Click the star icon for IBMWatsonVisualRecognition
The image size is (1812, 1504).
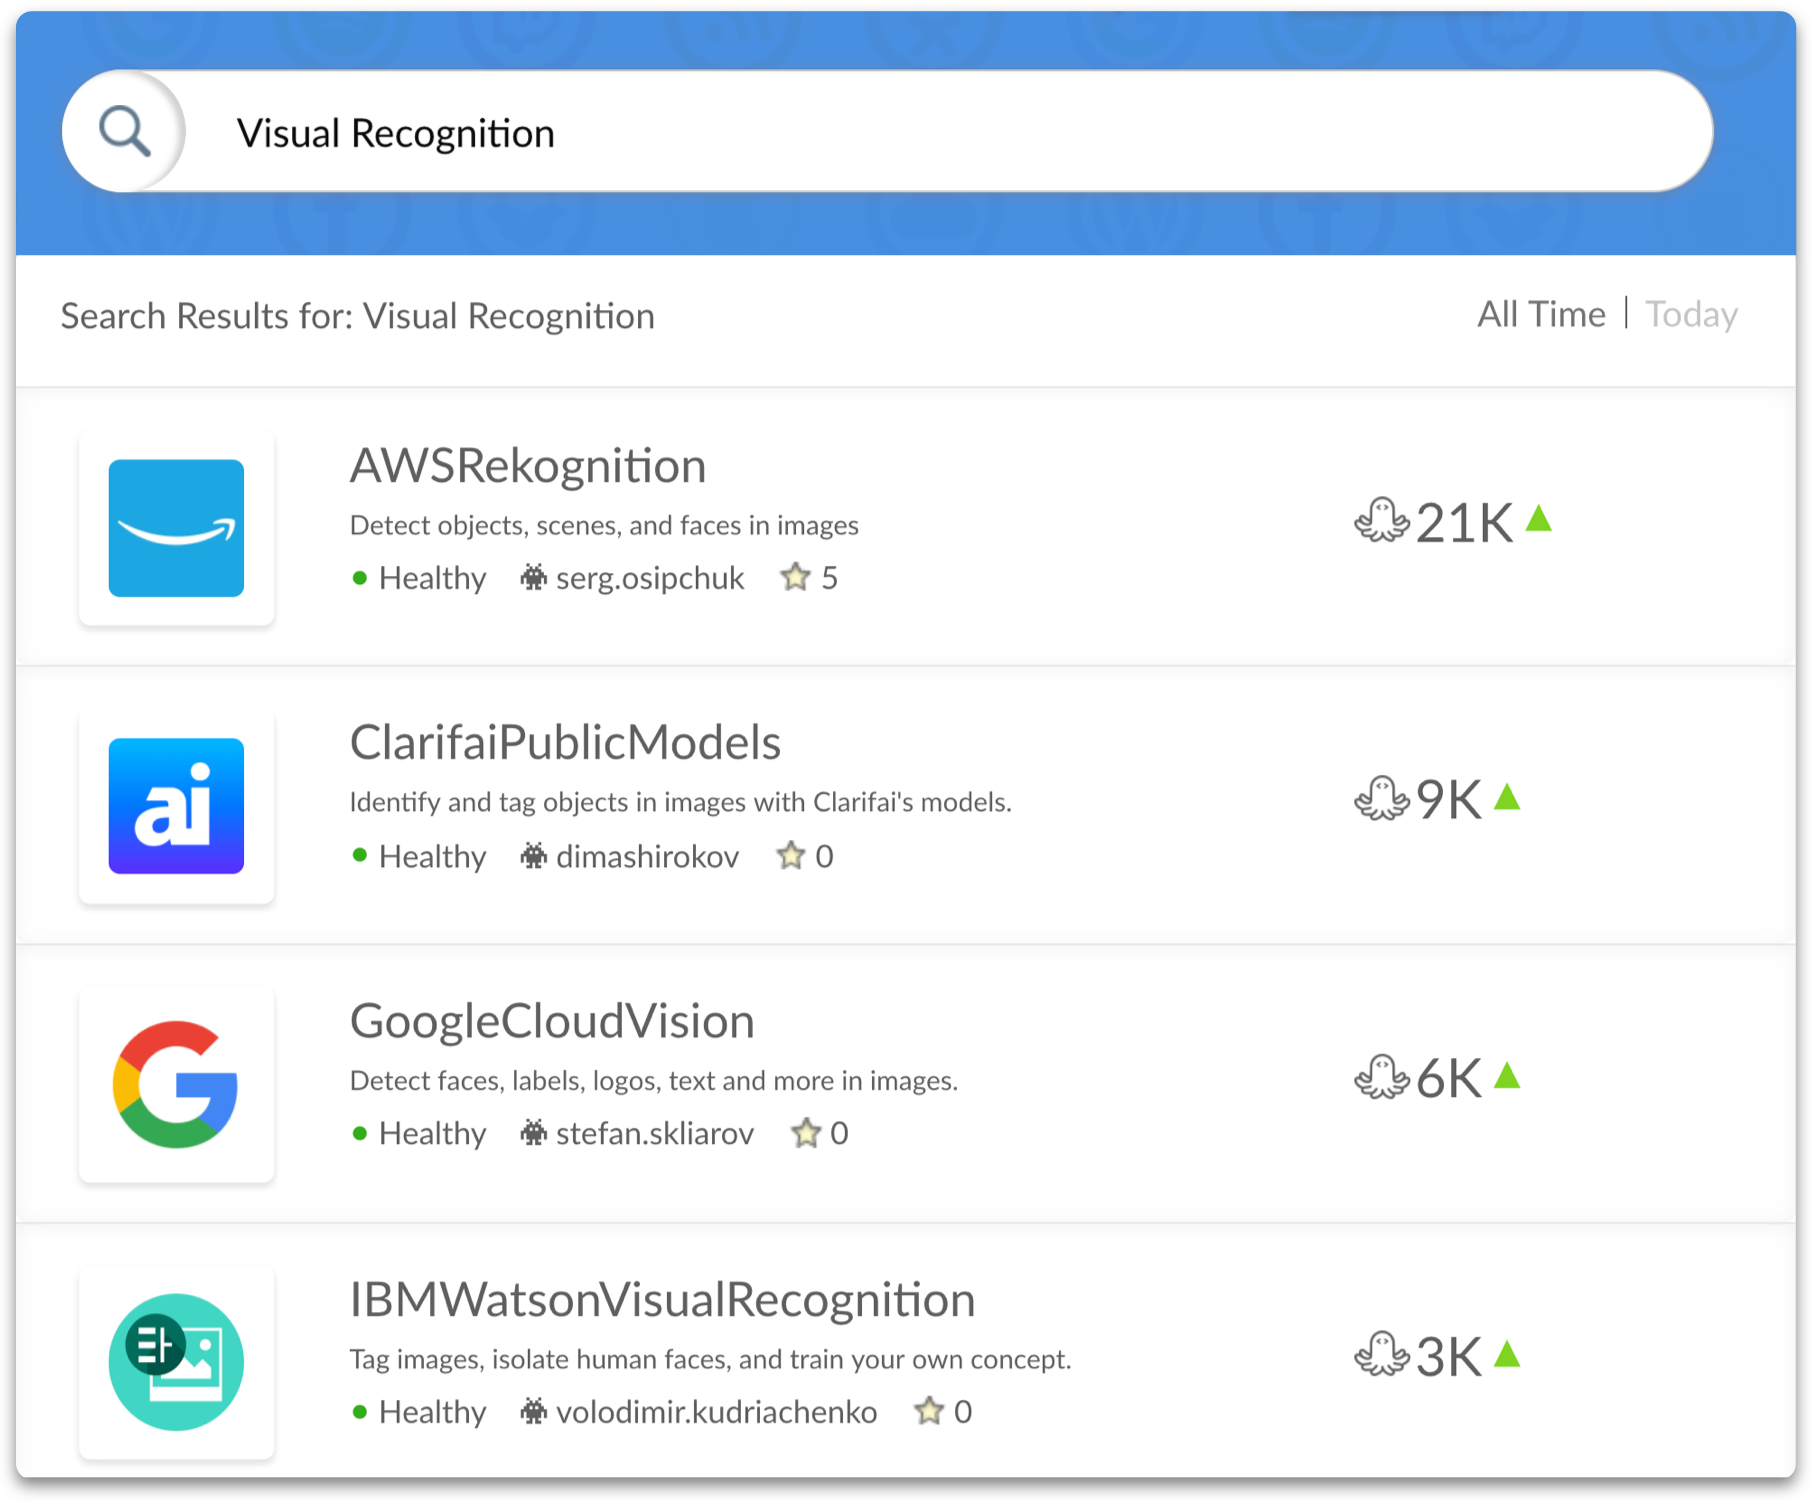929,1411
